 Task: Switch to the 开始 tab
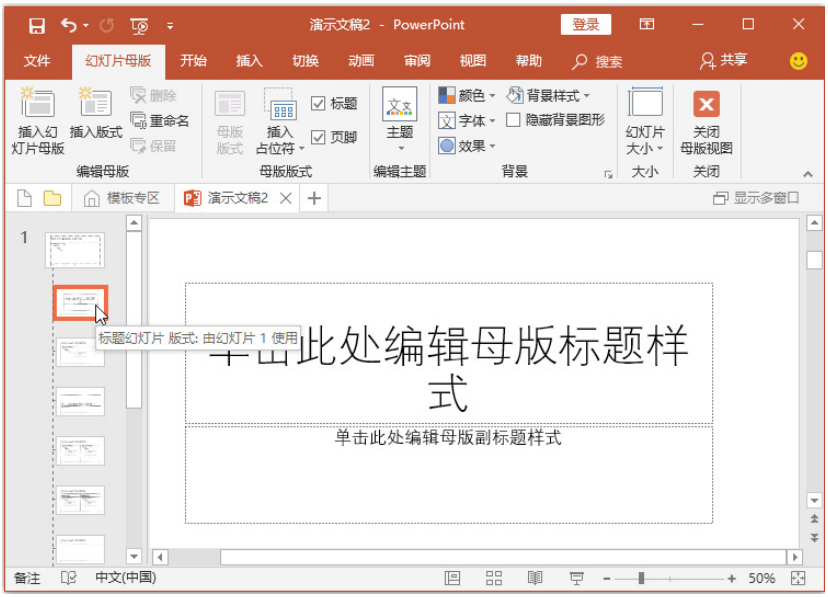[x=193, y=61]
